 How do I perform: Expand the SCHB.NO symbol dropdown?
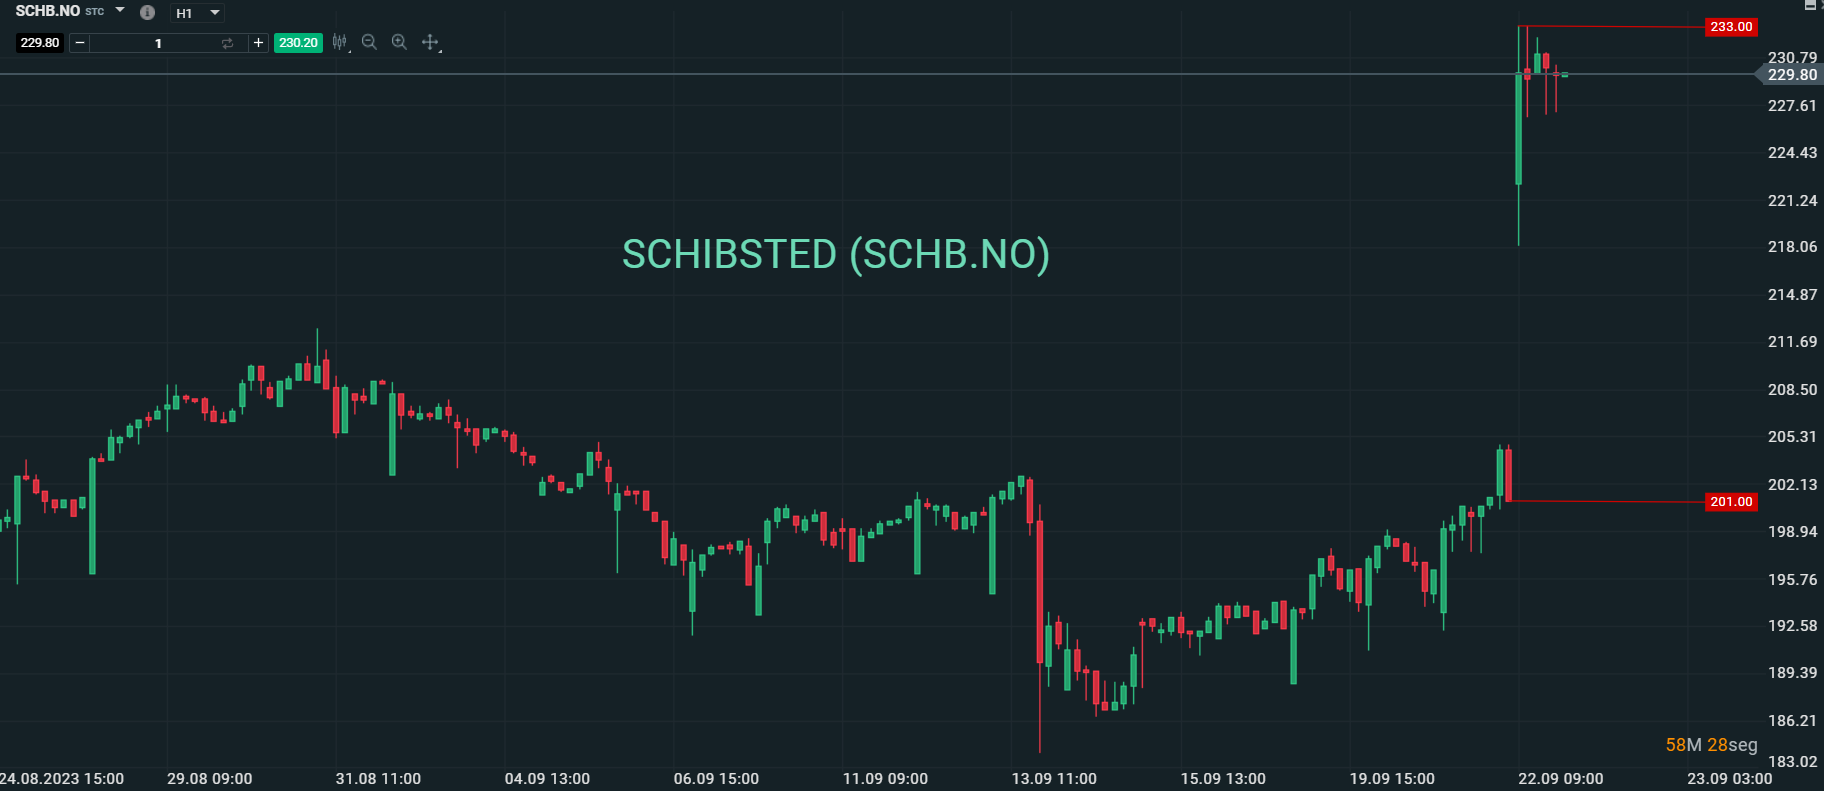[x=120, y=11]
